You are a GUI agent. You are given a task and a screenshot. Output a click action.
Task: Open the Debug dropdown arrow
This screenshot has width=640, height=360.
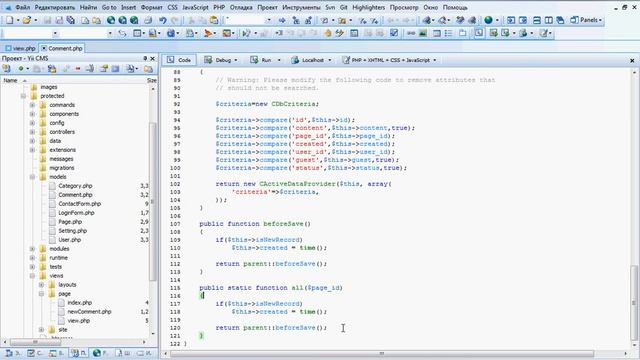[236, 60]
